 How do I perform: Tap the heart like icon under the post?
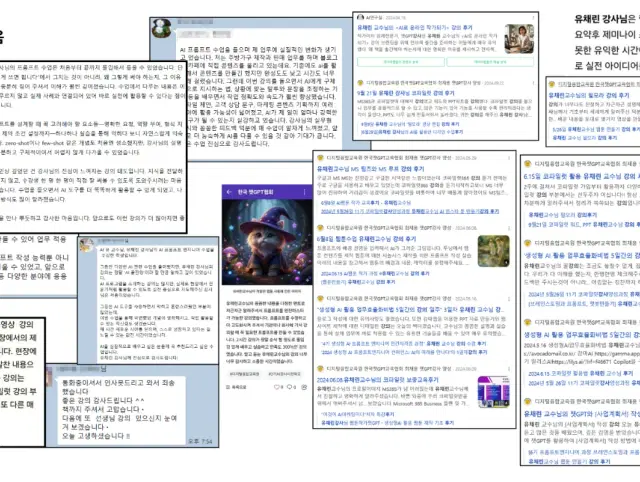pyautogui.click(x=276, y=387)
